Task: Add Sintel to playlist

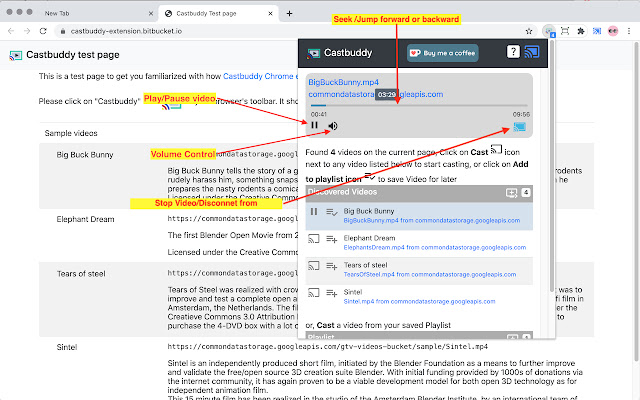Action: [331, 293]
